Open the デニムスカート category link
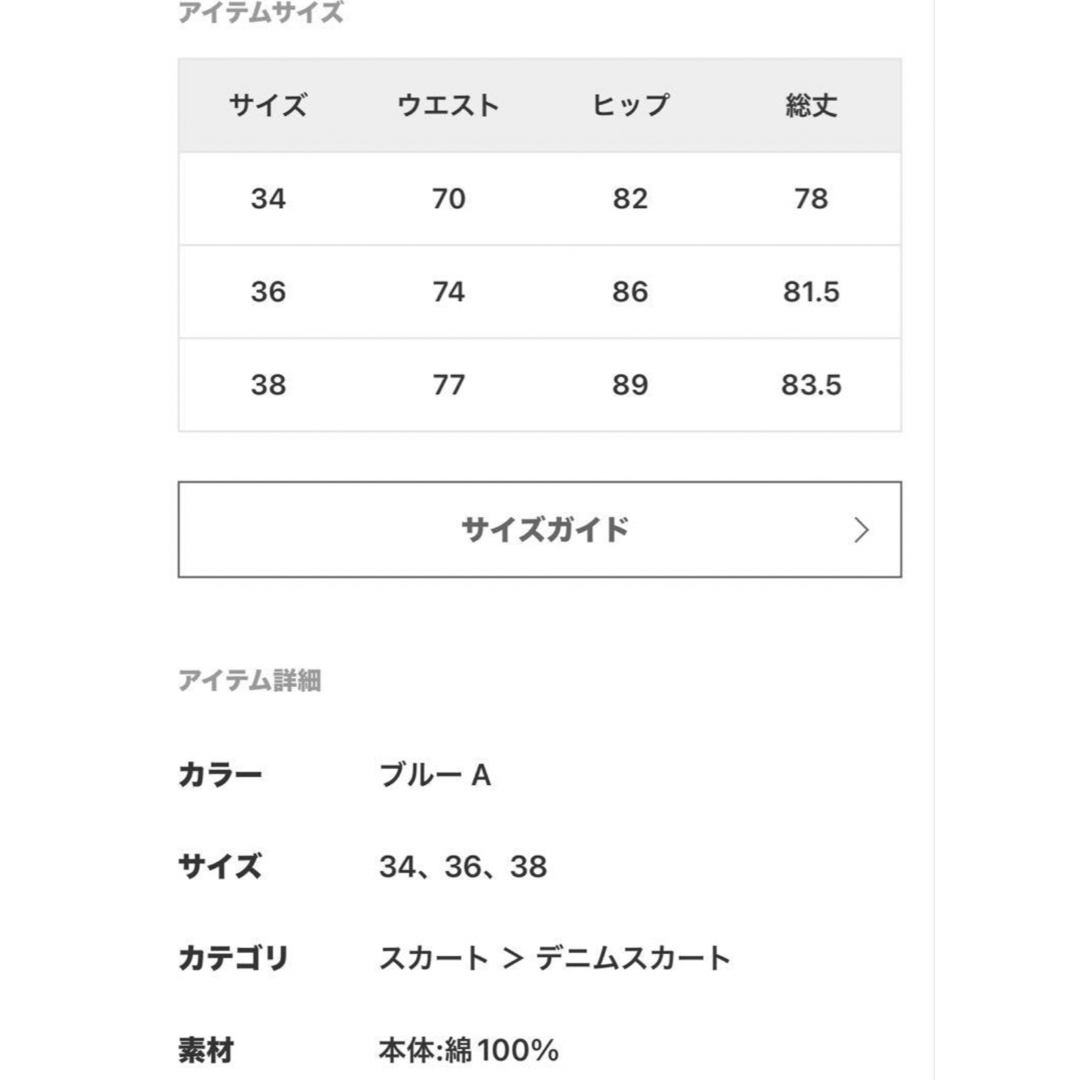 (x=633, y=958)
